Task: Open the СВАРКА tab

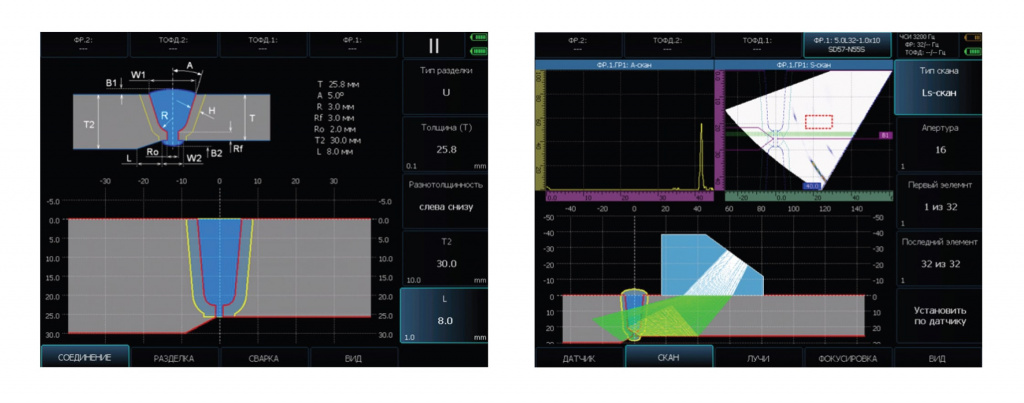Action: pyautogui.click(x=264, y=358)
